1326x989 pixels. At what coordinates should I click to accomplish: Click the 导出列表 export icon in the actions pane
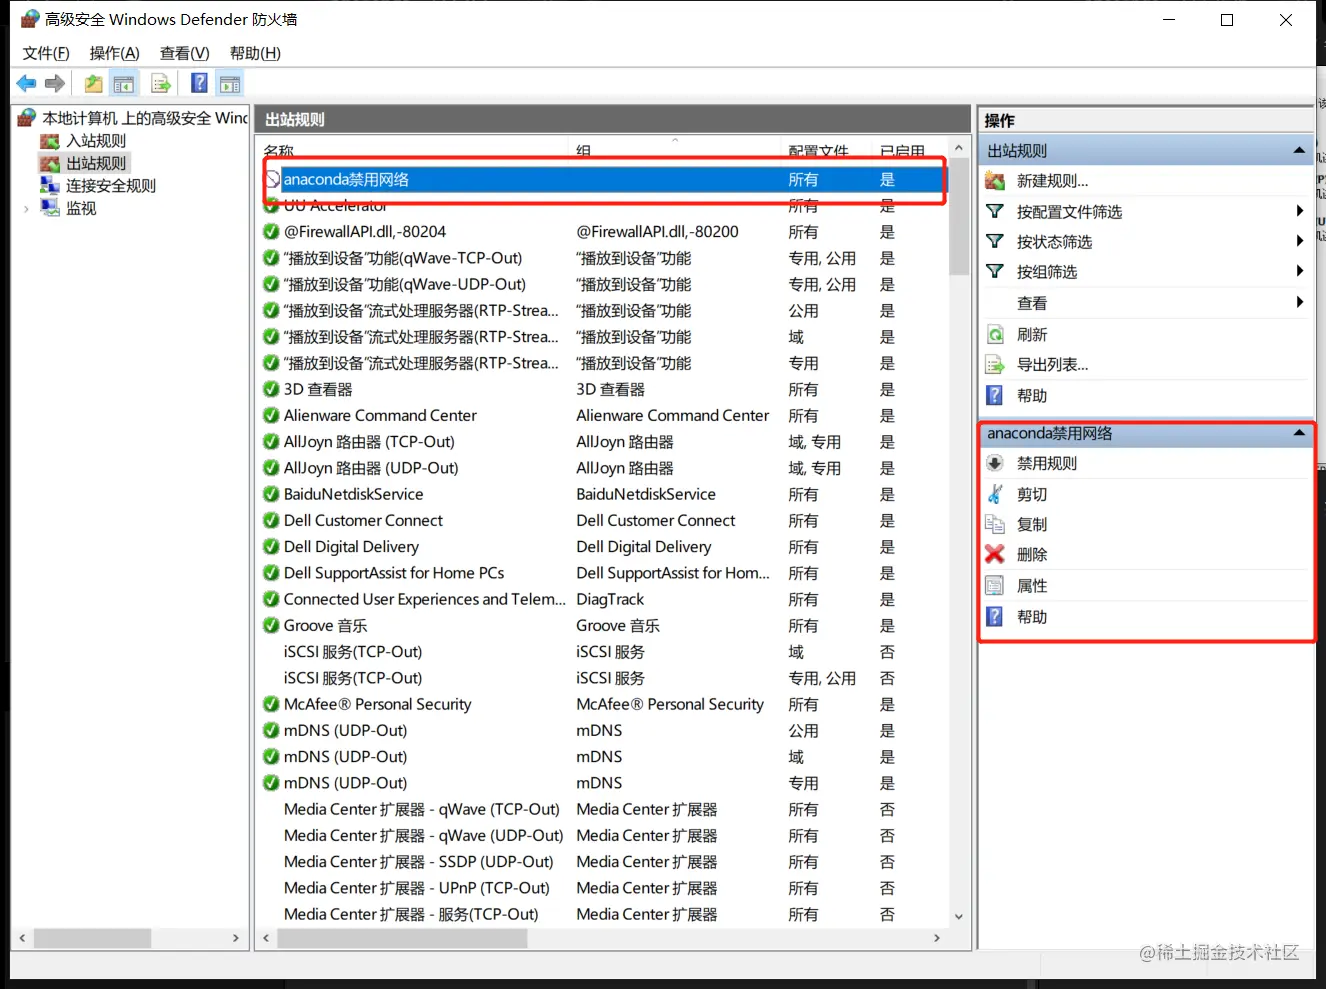click(995, 365)
